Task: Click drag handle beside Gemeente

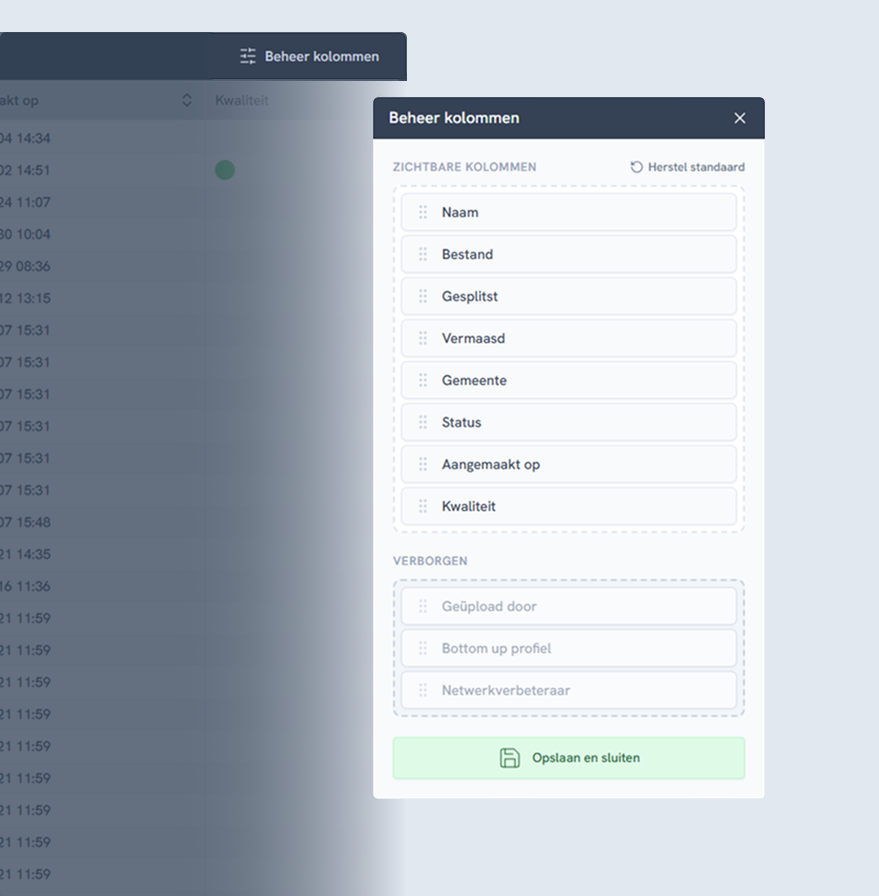Action: tap(423, 381)
